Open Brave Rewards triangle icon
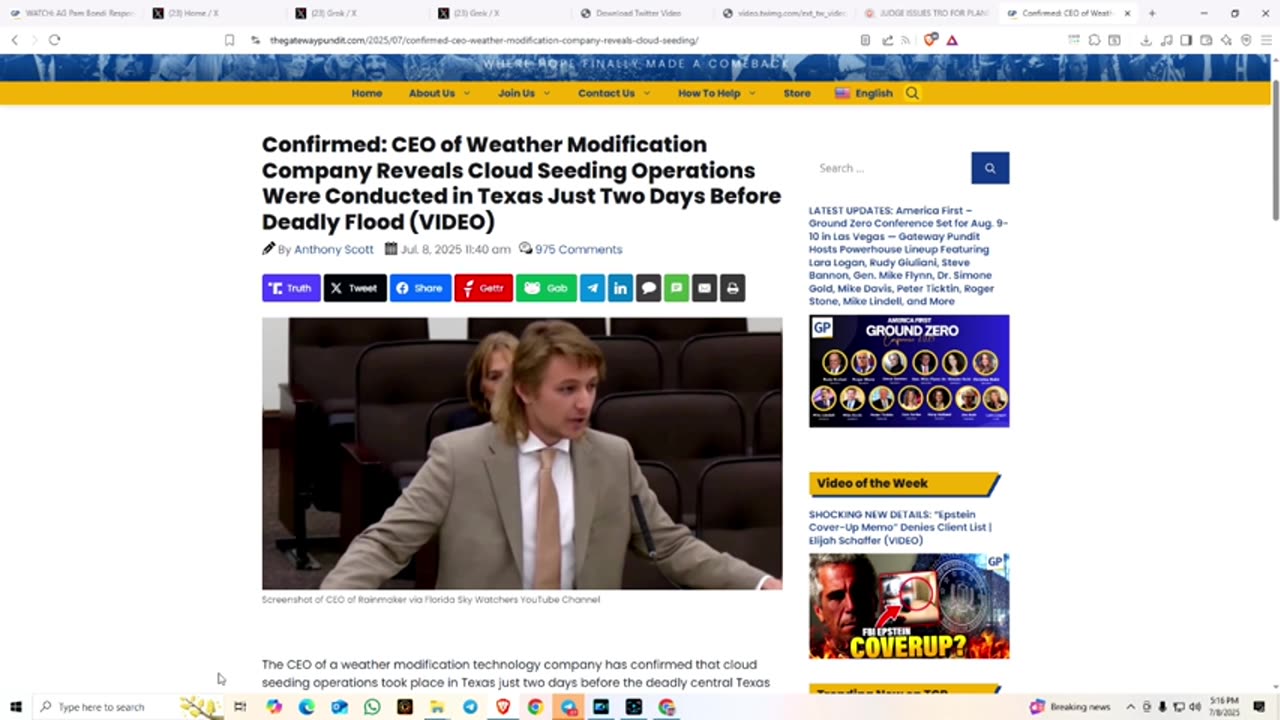The width and height of the screenshot is (1280, 720). click(x=952, y=40)
